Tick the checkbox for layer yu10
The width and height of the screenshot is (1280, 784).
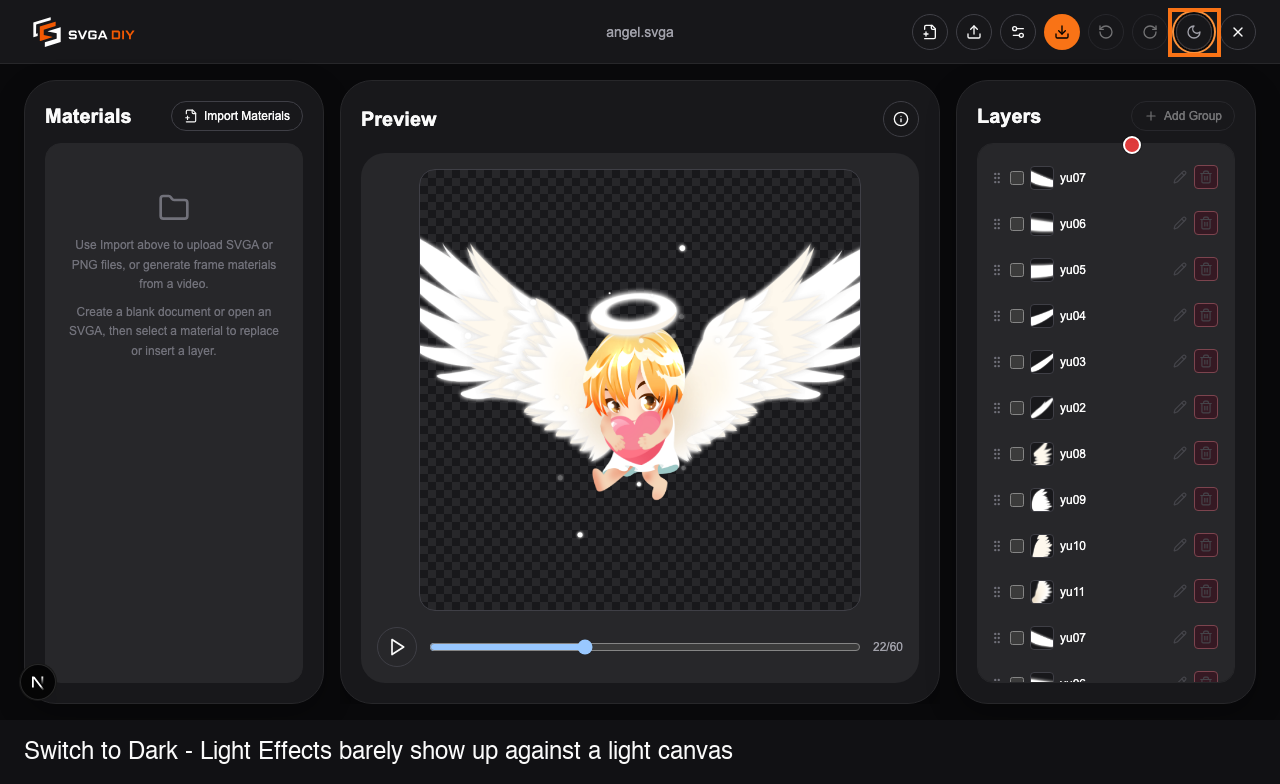tap(1017, 546)
